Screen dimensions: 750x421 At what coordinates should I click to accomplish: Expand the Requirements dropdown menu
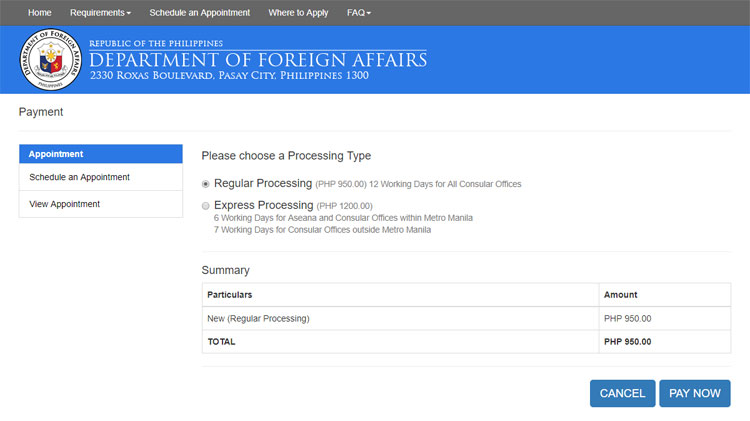100,13
